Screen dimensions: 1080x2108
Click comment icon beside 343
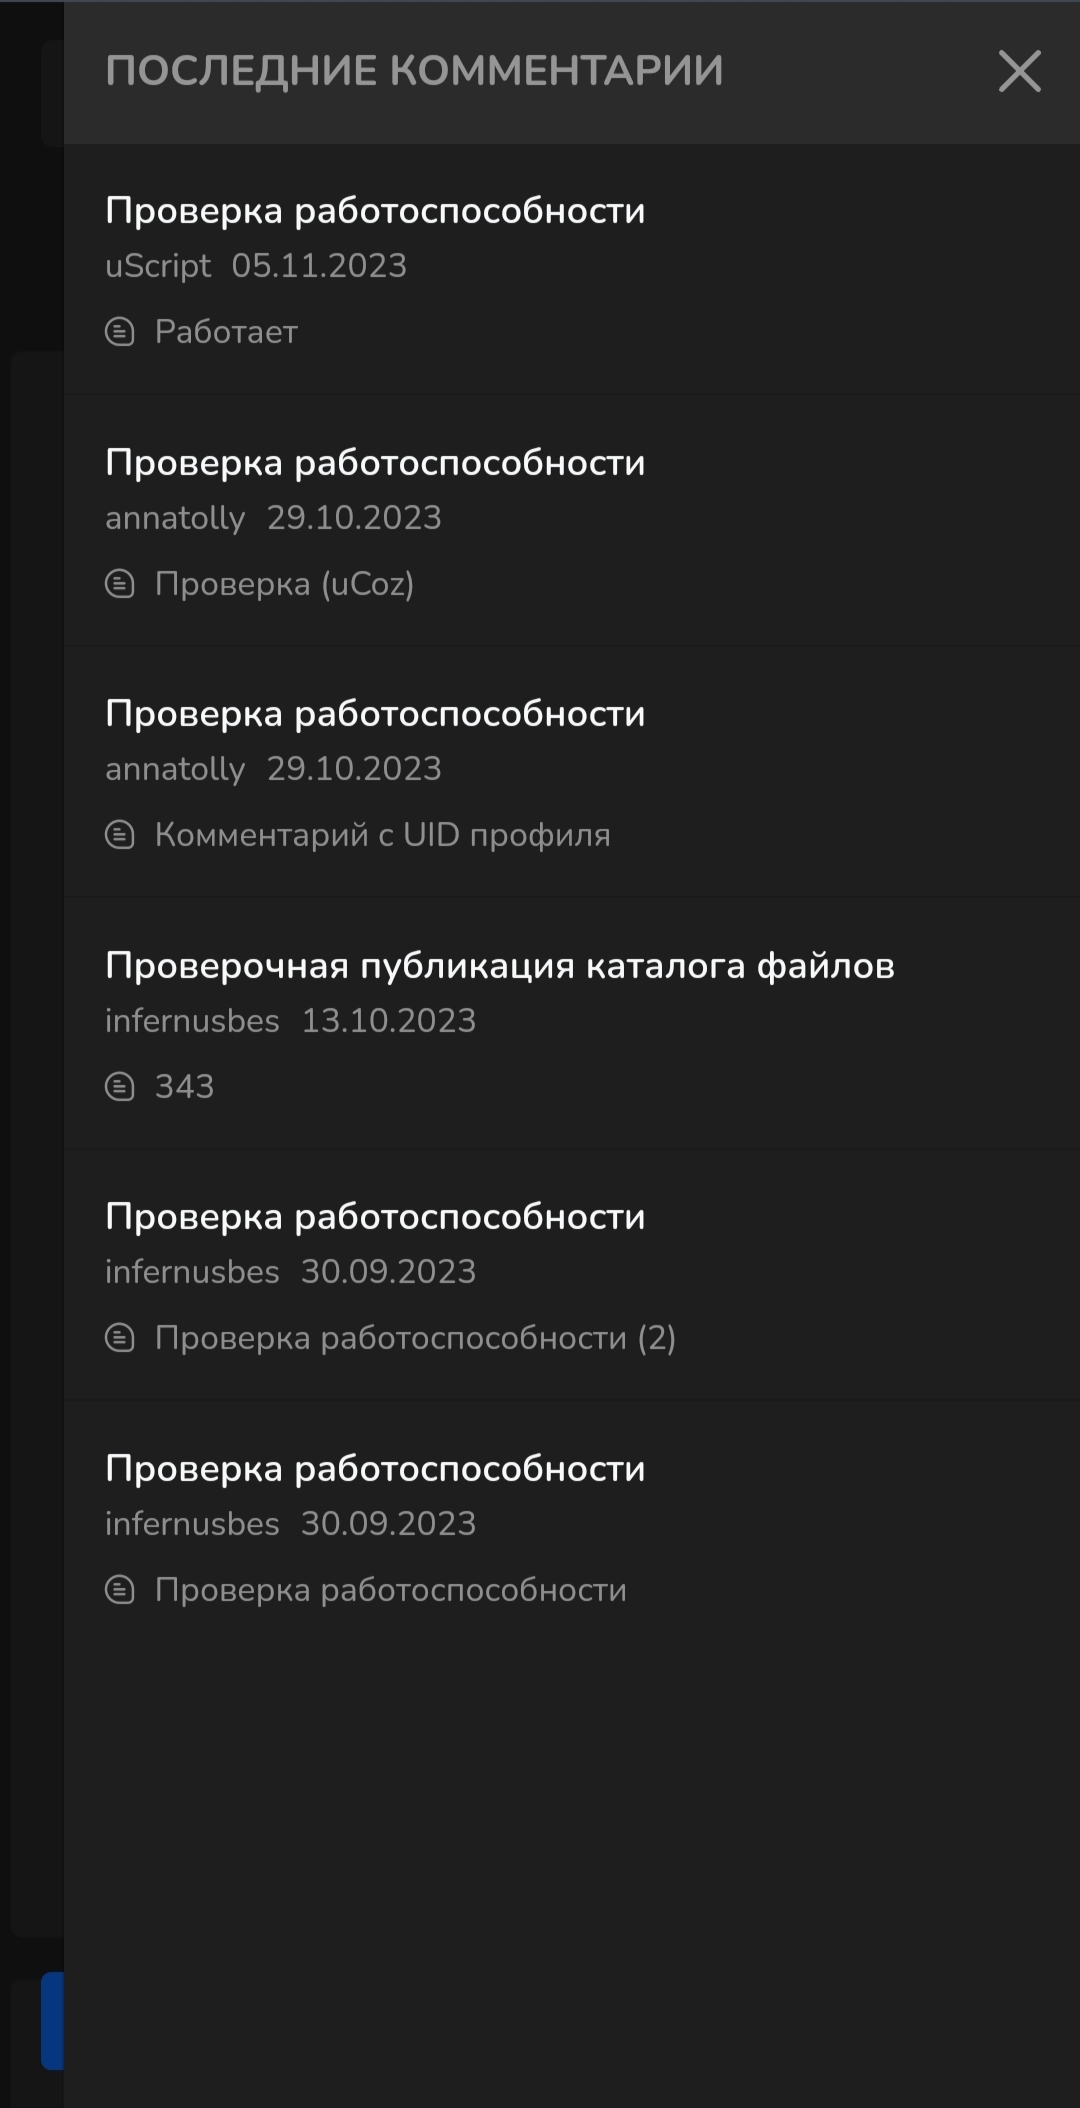(120, 1087)
